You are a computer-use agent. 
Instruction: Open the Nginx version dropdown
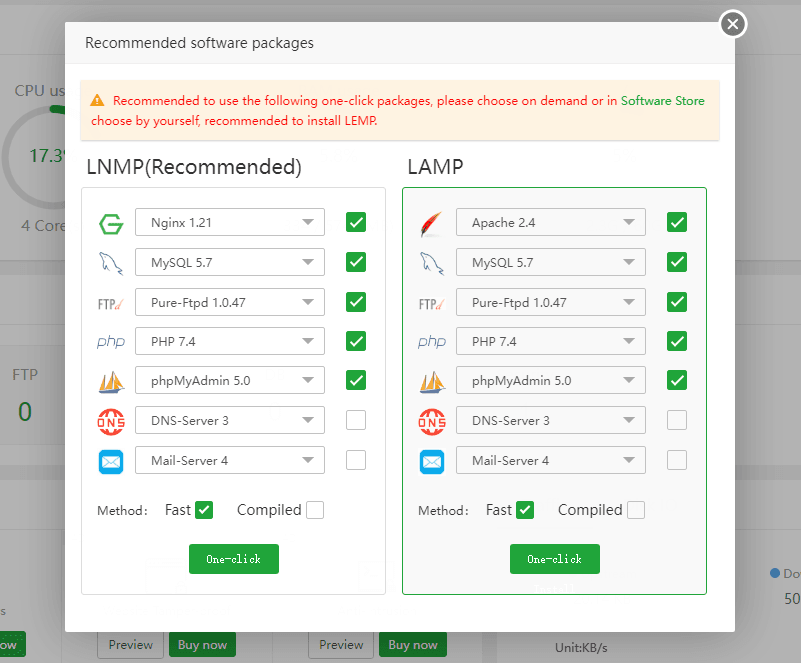[x=229, y=222]
